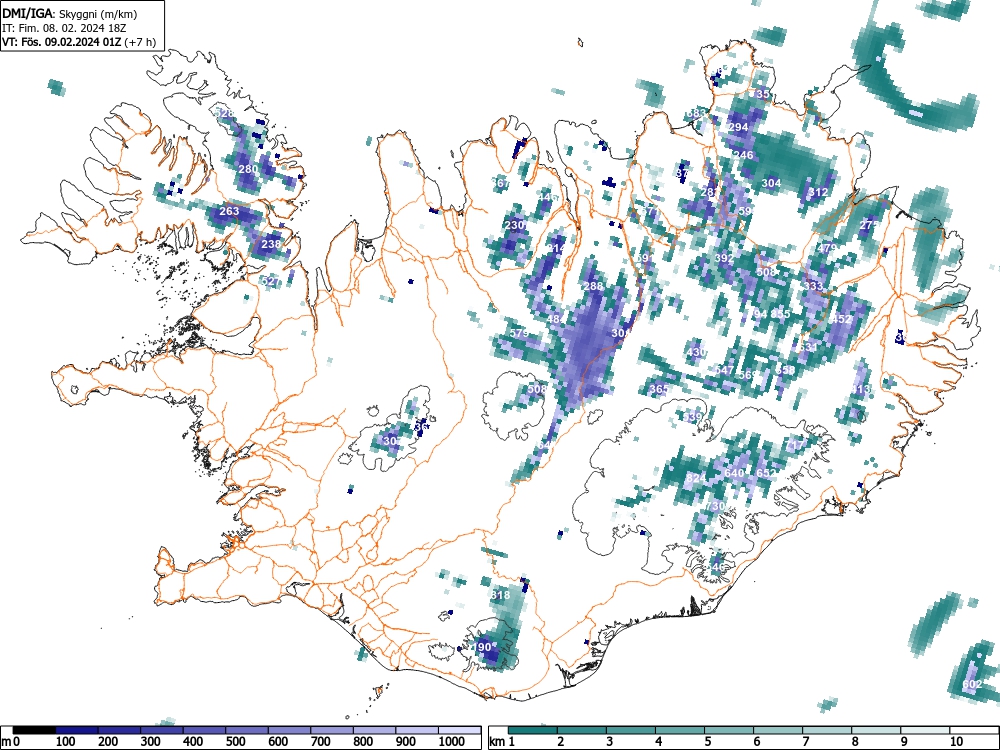
Task: Click the 333 visibility value on the map
Action: [813, 286]
